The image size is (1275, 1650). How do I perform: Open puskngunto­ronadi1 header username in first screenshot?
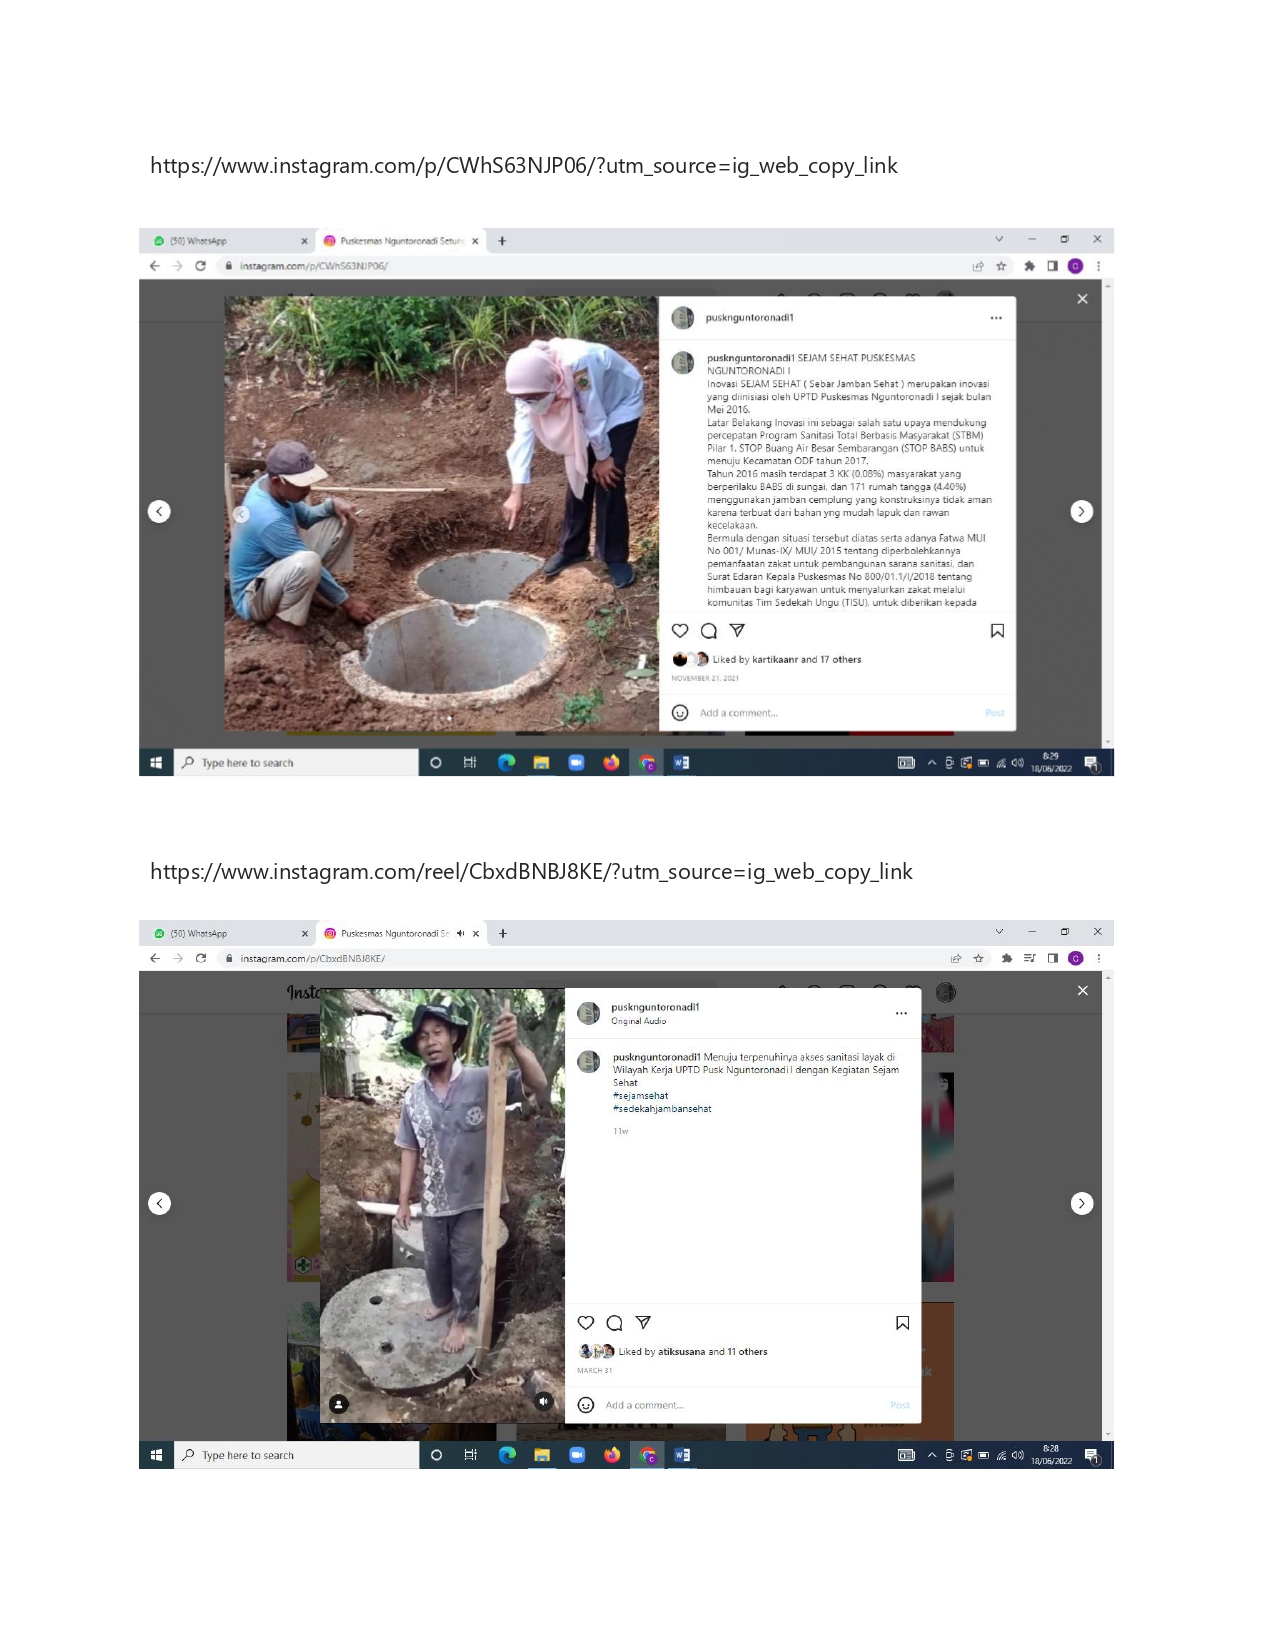coord(750,318)
